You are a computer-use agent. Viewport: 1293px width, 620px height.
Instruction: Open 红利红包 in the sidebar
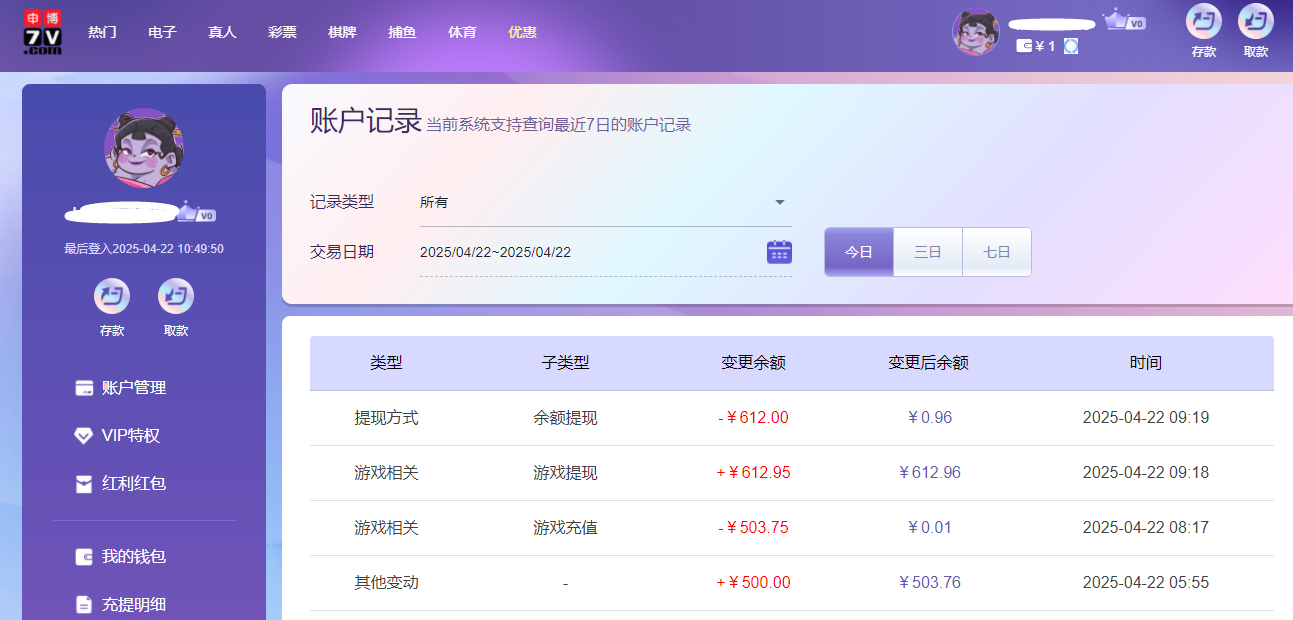point(133,484)
